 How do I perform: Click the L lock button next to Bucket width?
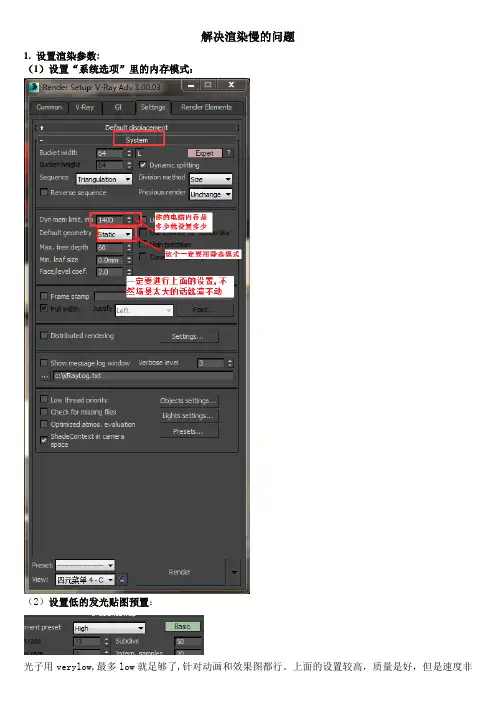pyautogui.click(x=139, y=154)
